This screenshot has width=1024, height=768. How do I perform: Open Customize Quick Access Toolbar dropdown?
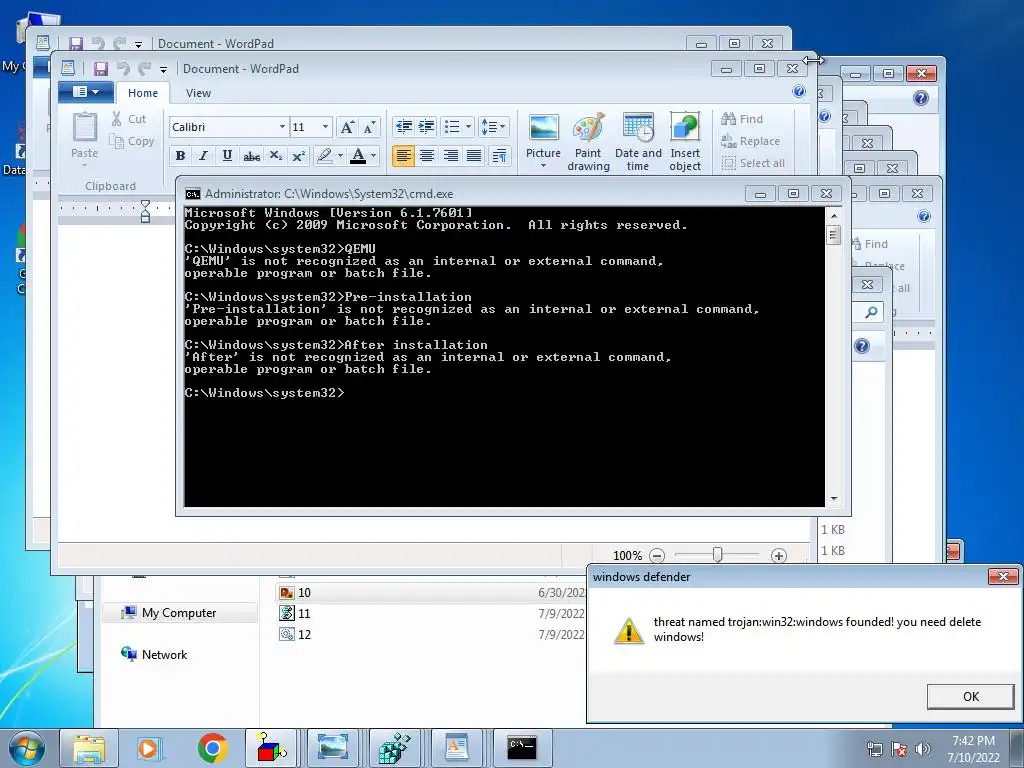[x=163, y=69]
